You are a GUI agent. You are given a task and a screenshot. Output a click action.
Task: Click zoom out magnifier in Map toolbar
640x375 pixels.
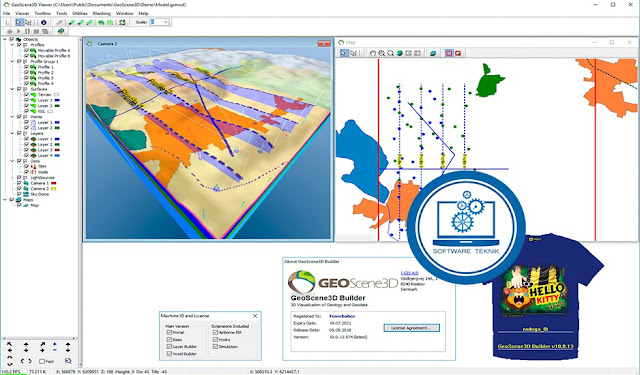391,53
